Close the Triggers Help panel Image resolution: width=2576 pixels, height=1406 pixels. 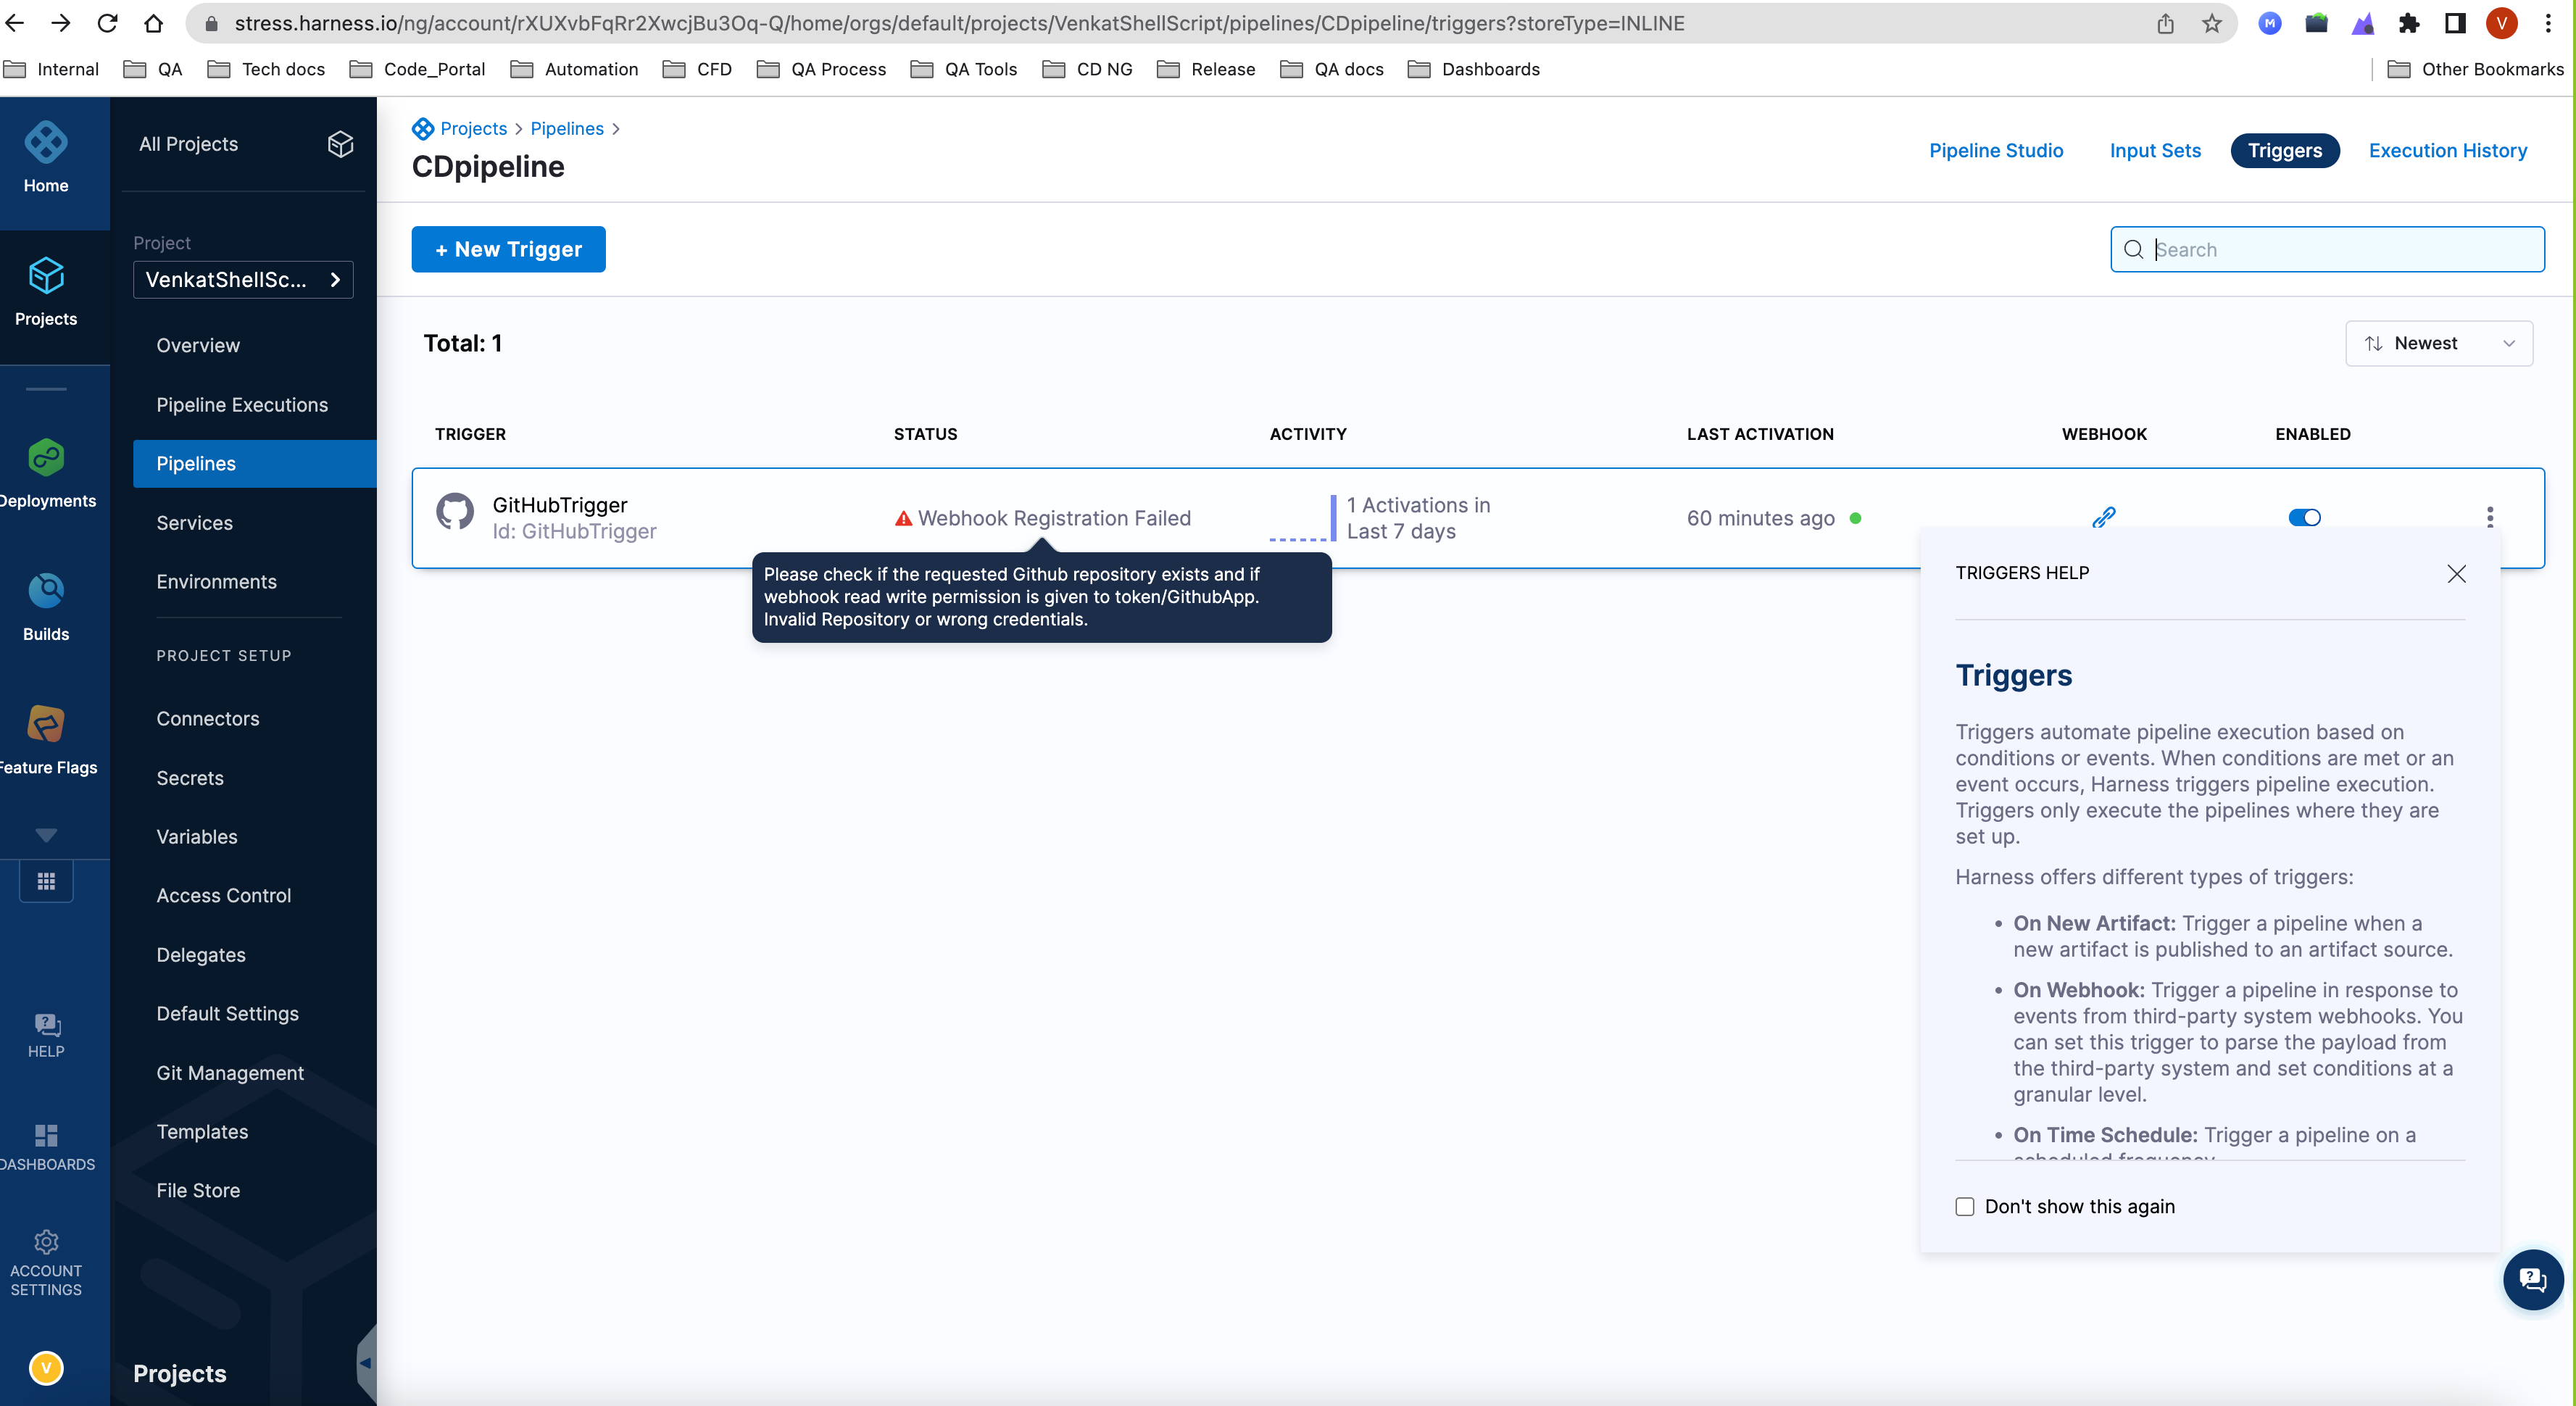(x=2456, y=573)
